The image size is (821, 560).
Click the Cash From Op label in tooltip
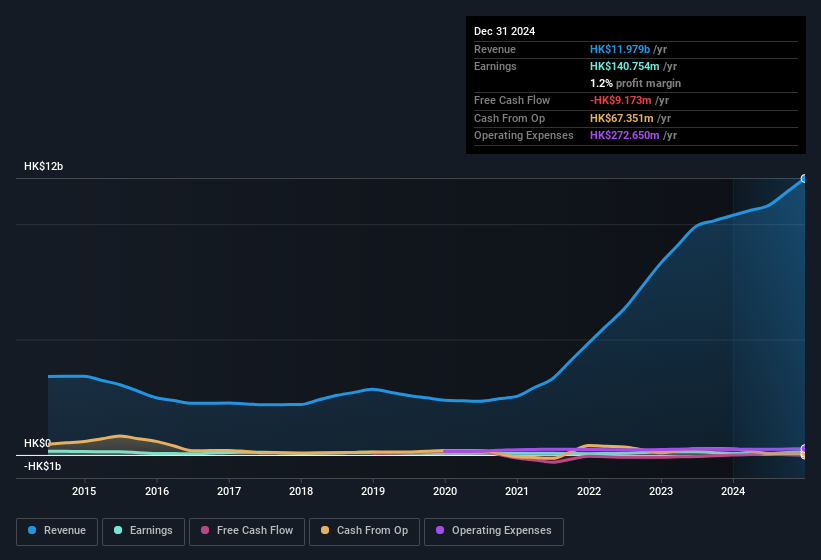[x=509, y=118]
